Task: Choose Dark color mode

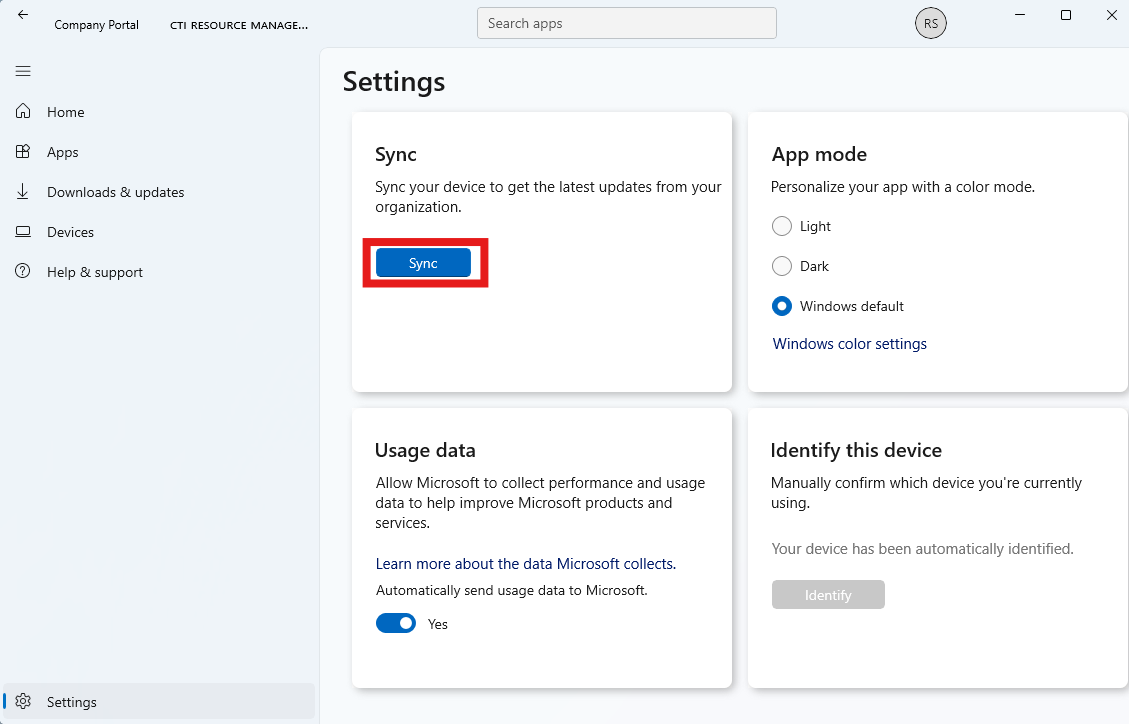Action: [782, 266]
